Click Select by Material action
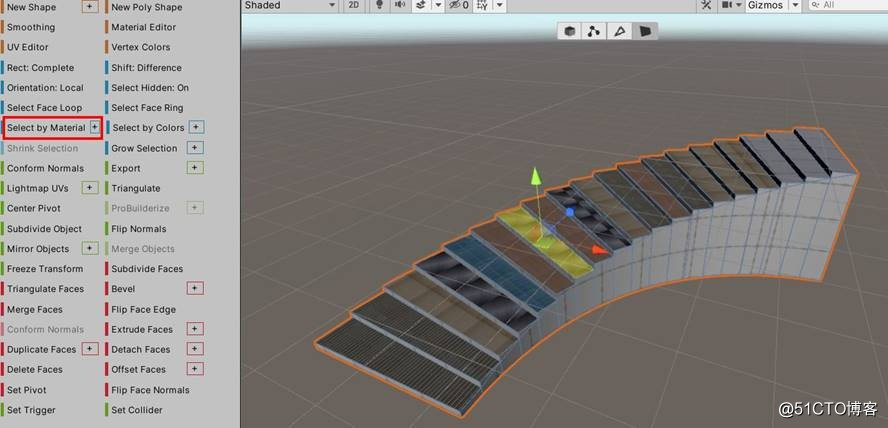Screen dimensions: 888x428 [x=46, y=128]
